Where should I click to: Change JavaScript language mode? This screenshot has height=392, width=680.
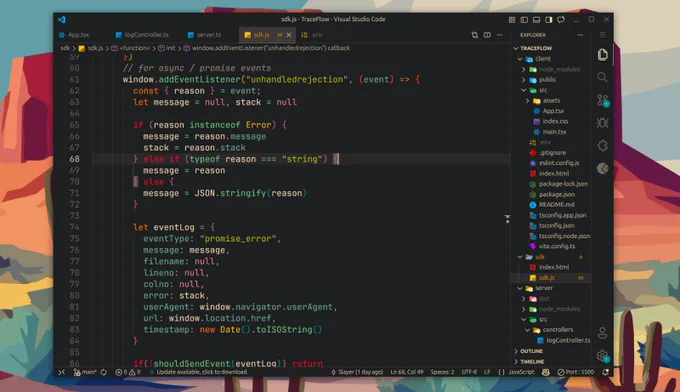pyautogui.click(x=521, y=372)
